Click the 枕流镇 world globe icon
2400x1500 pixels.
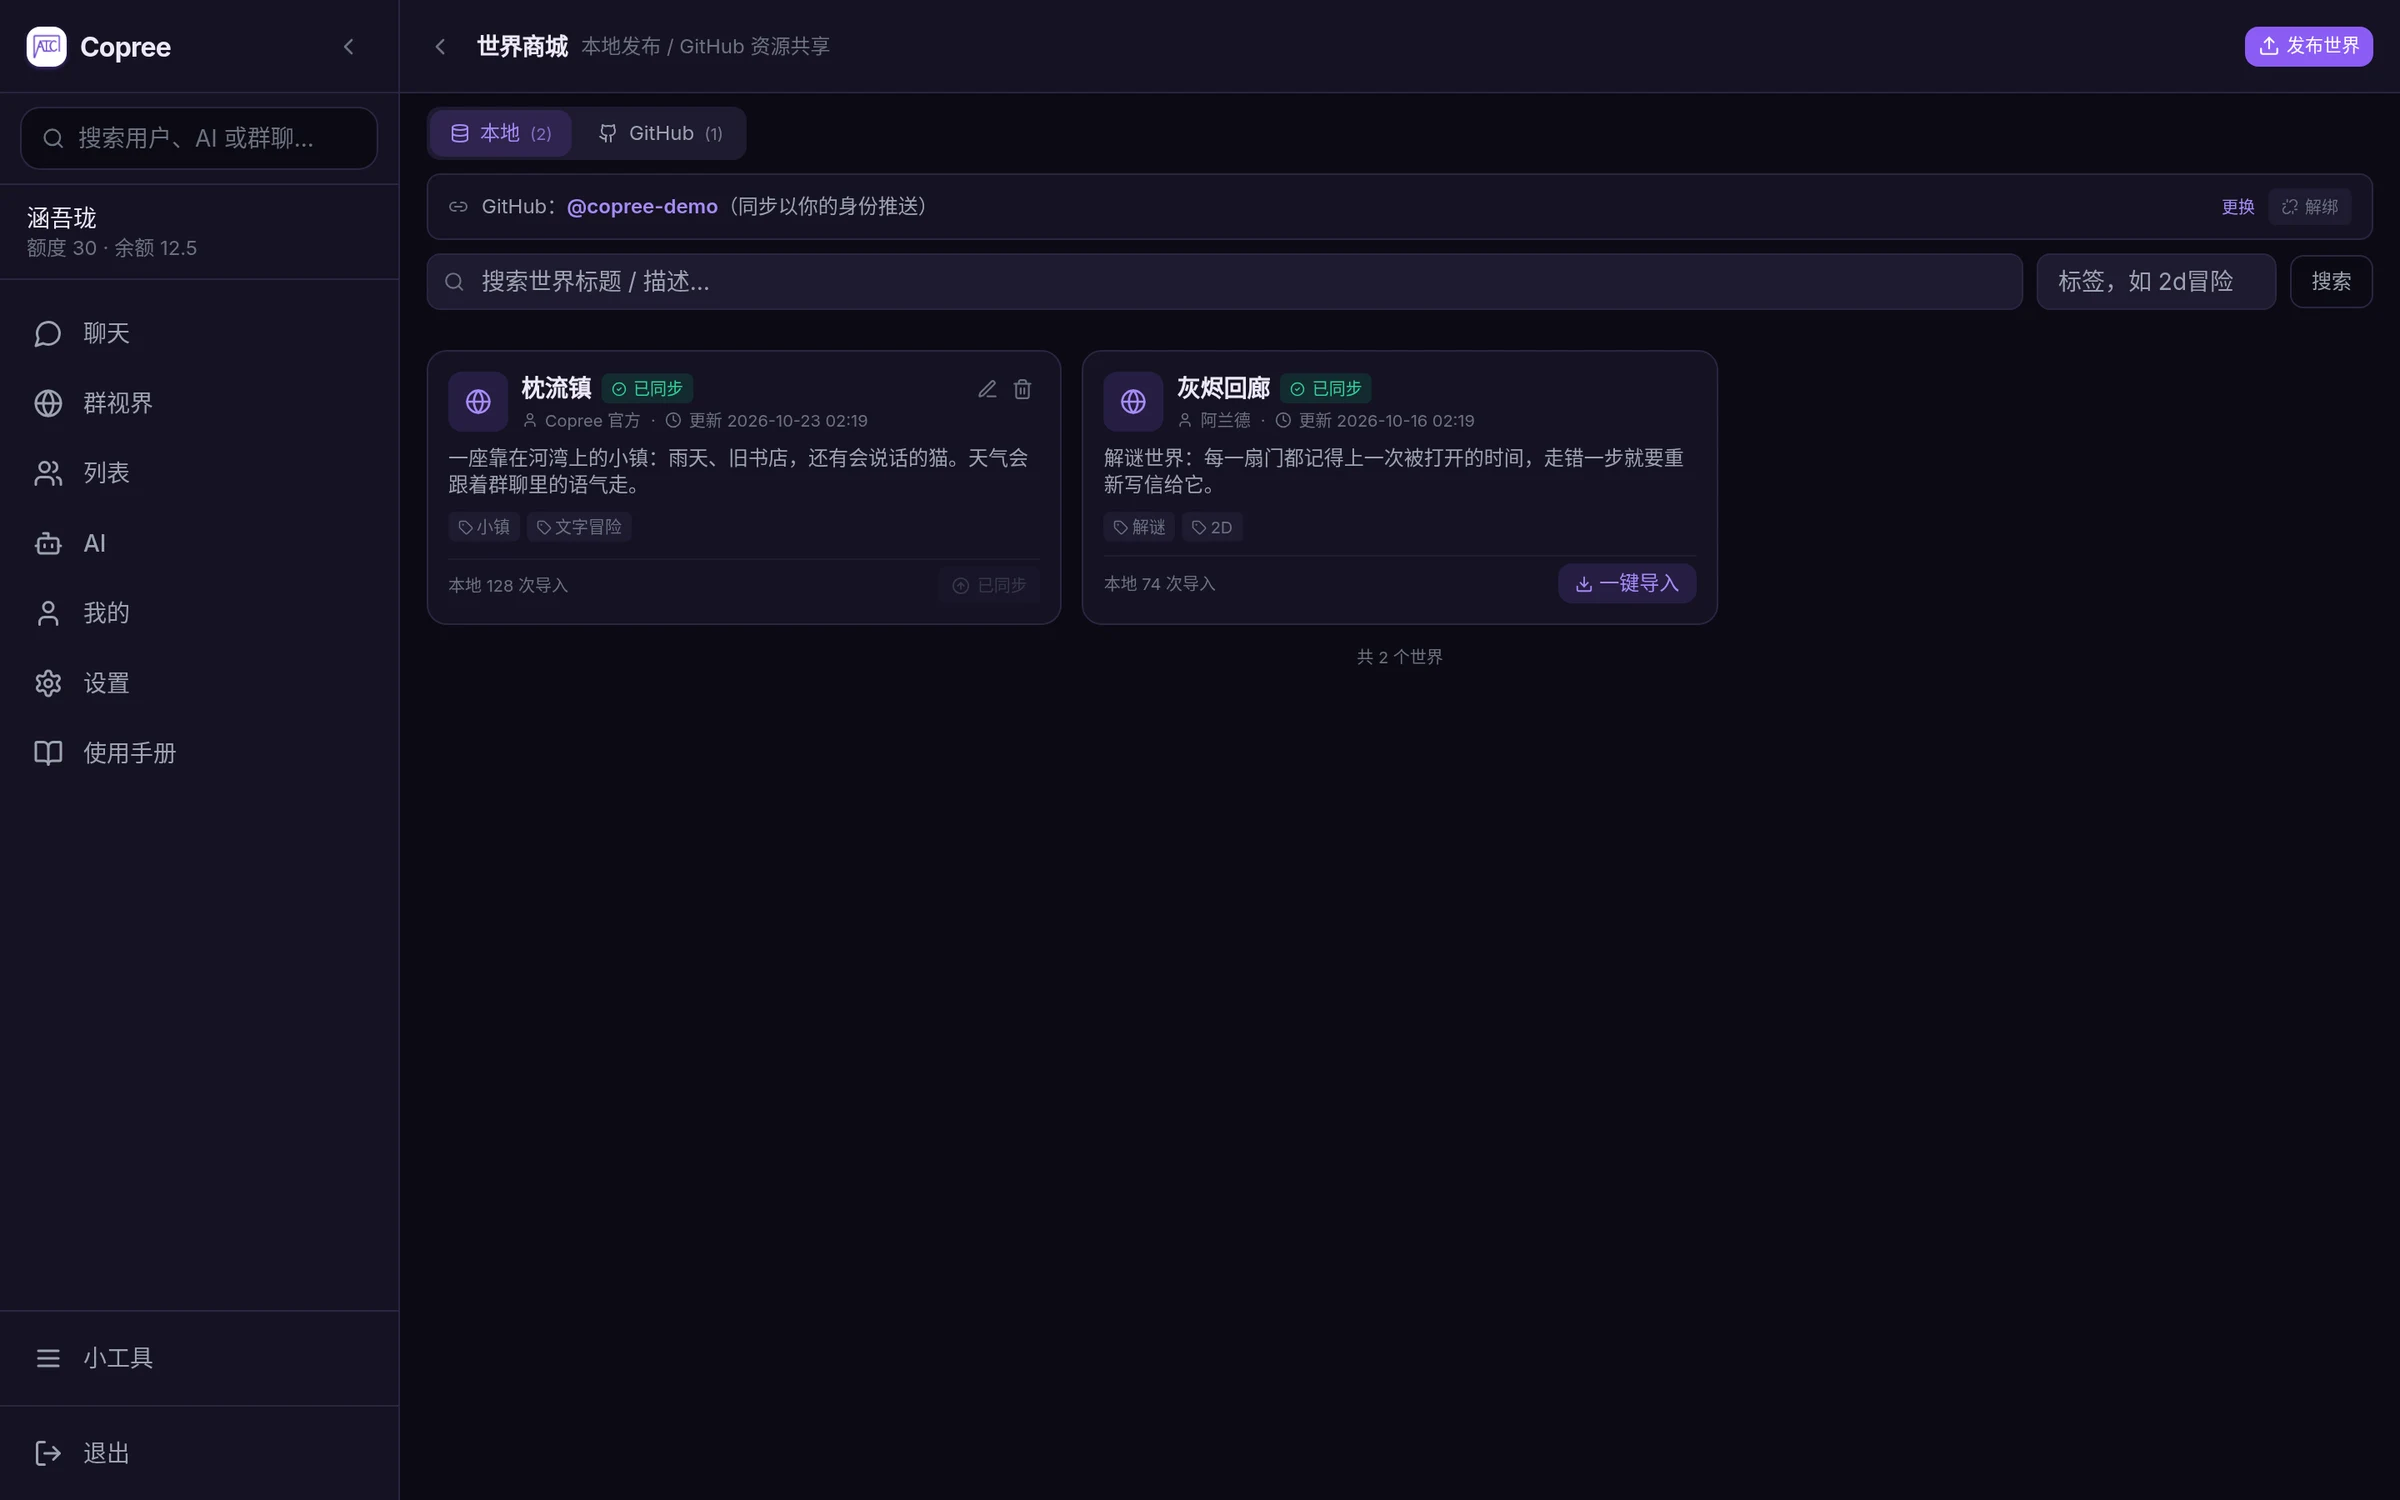click(x=478, y=401)
